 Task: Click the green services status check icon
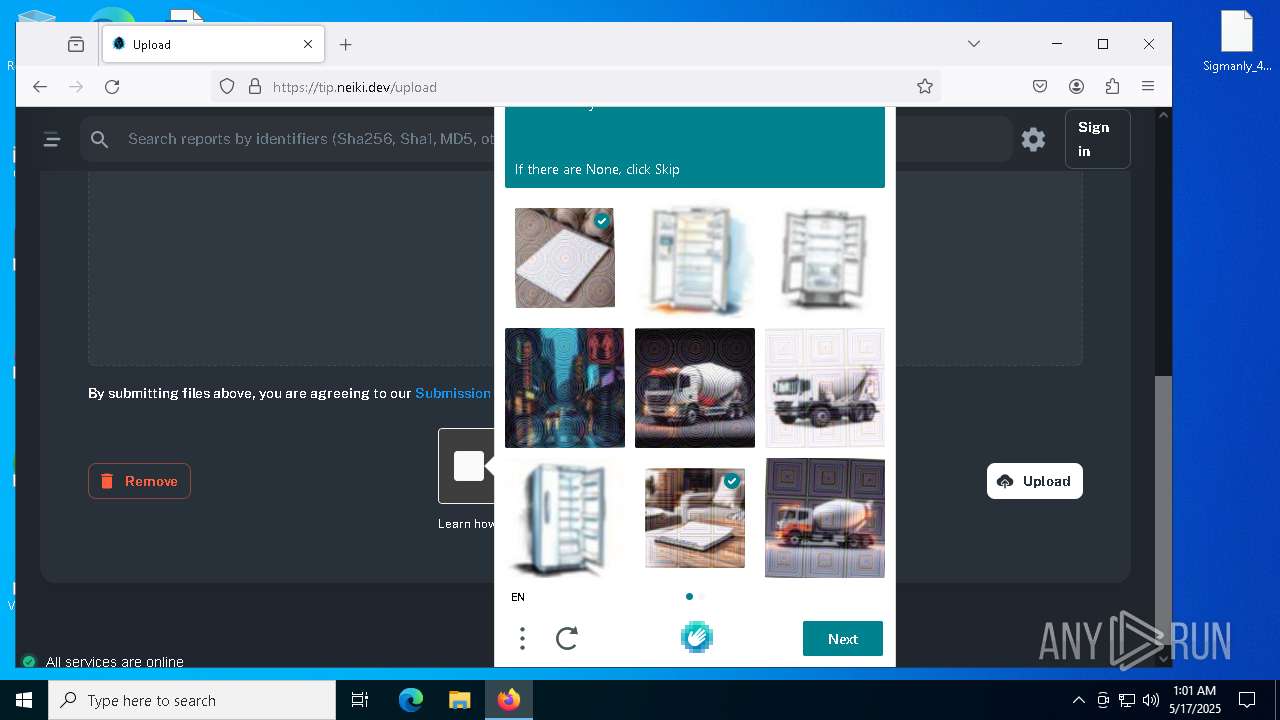click(29, 661)
